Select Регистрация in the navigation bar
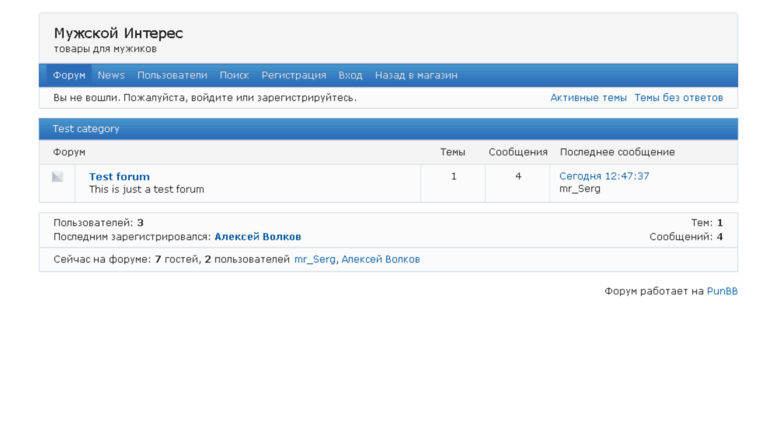 point(294,75)
